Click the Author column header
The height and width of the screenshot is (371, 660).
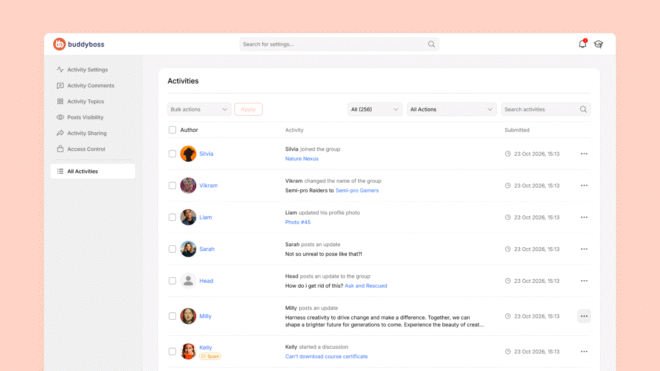pyautogui.click(x=189, y=130)
